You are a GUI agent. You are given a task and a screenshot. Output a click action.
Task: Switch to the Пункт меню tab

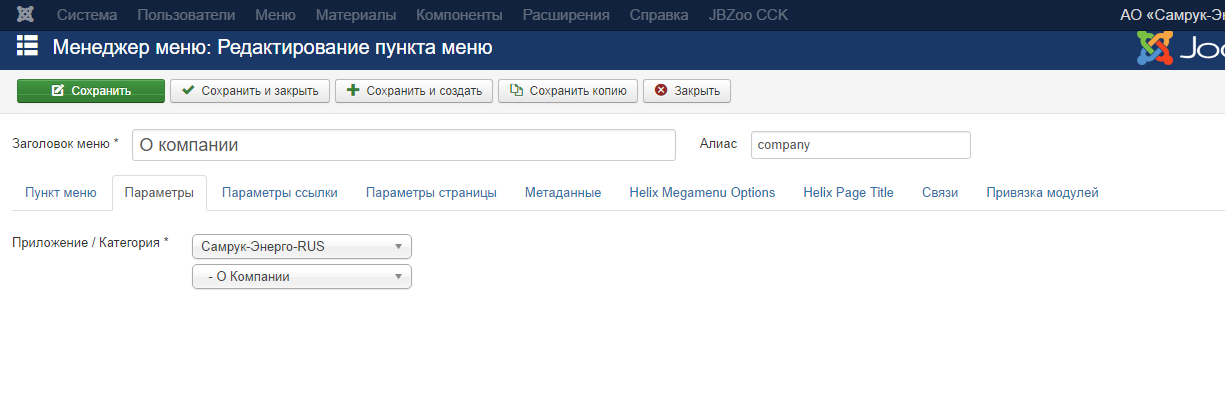click(61, 193)
